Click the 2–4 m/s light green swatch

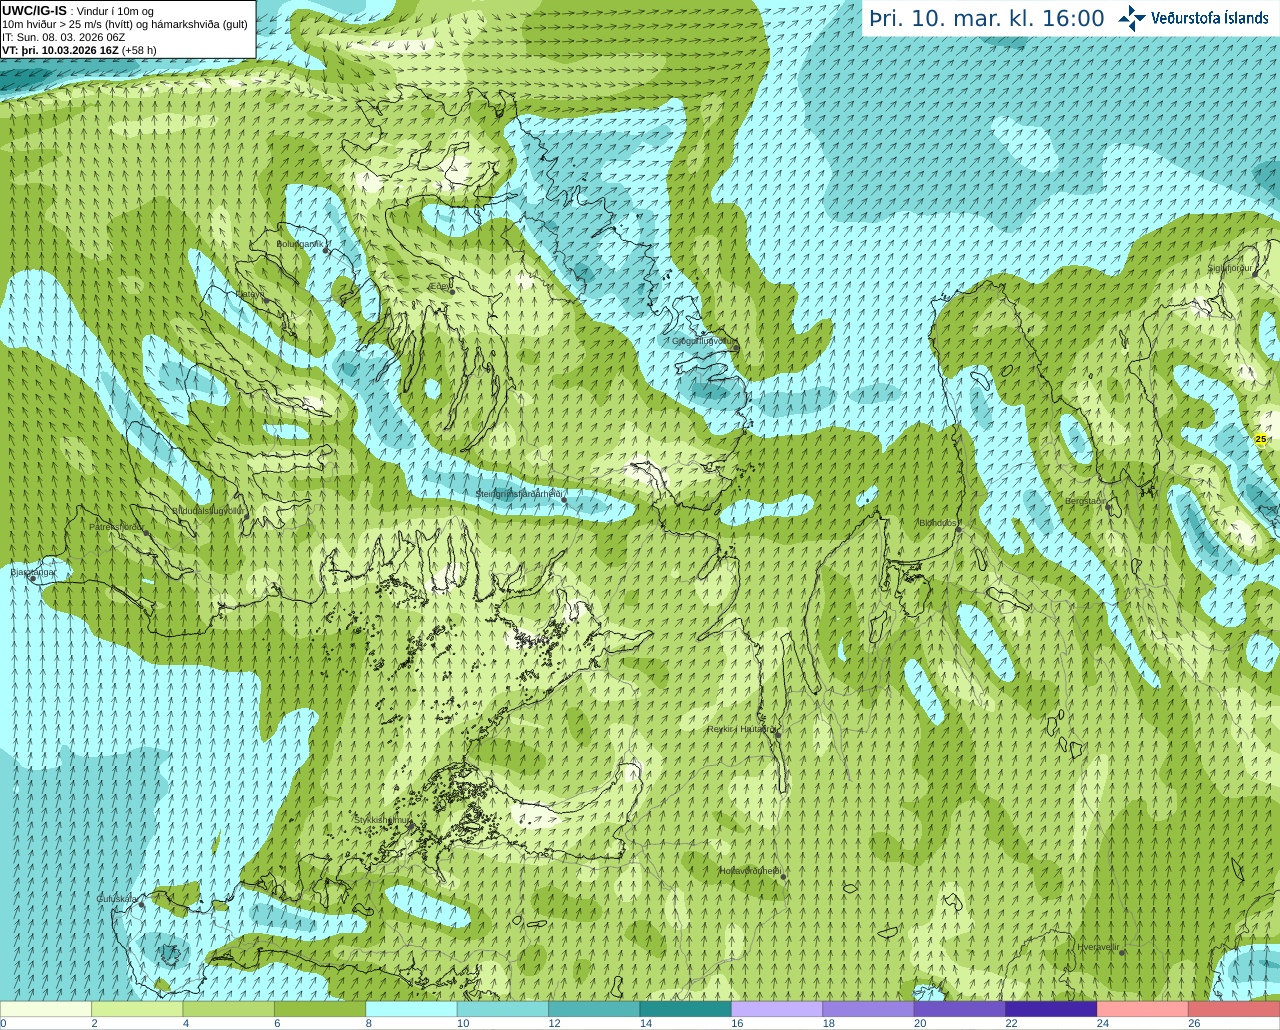137,1009
